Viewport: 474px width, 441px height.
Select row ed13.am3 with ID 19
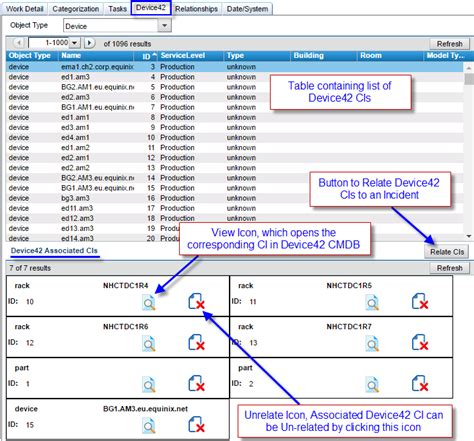234,228
